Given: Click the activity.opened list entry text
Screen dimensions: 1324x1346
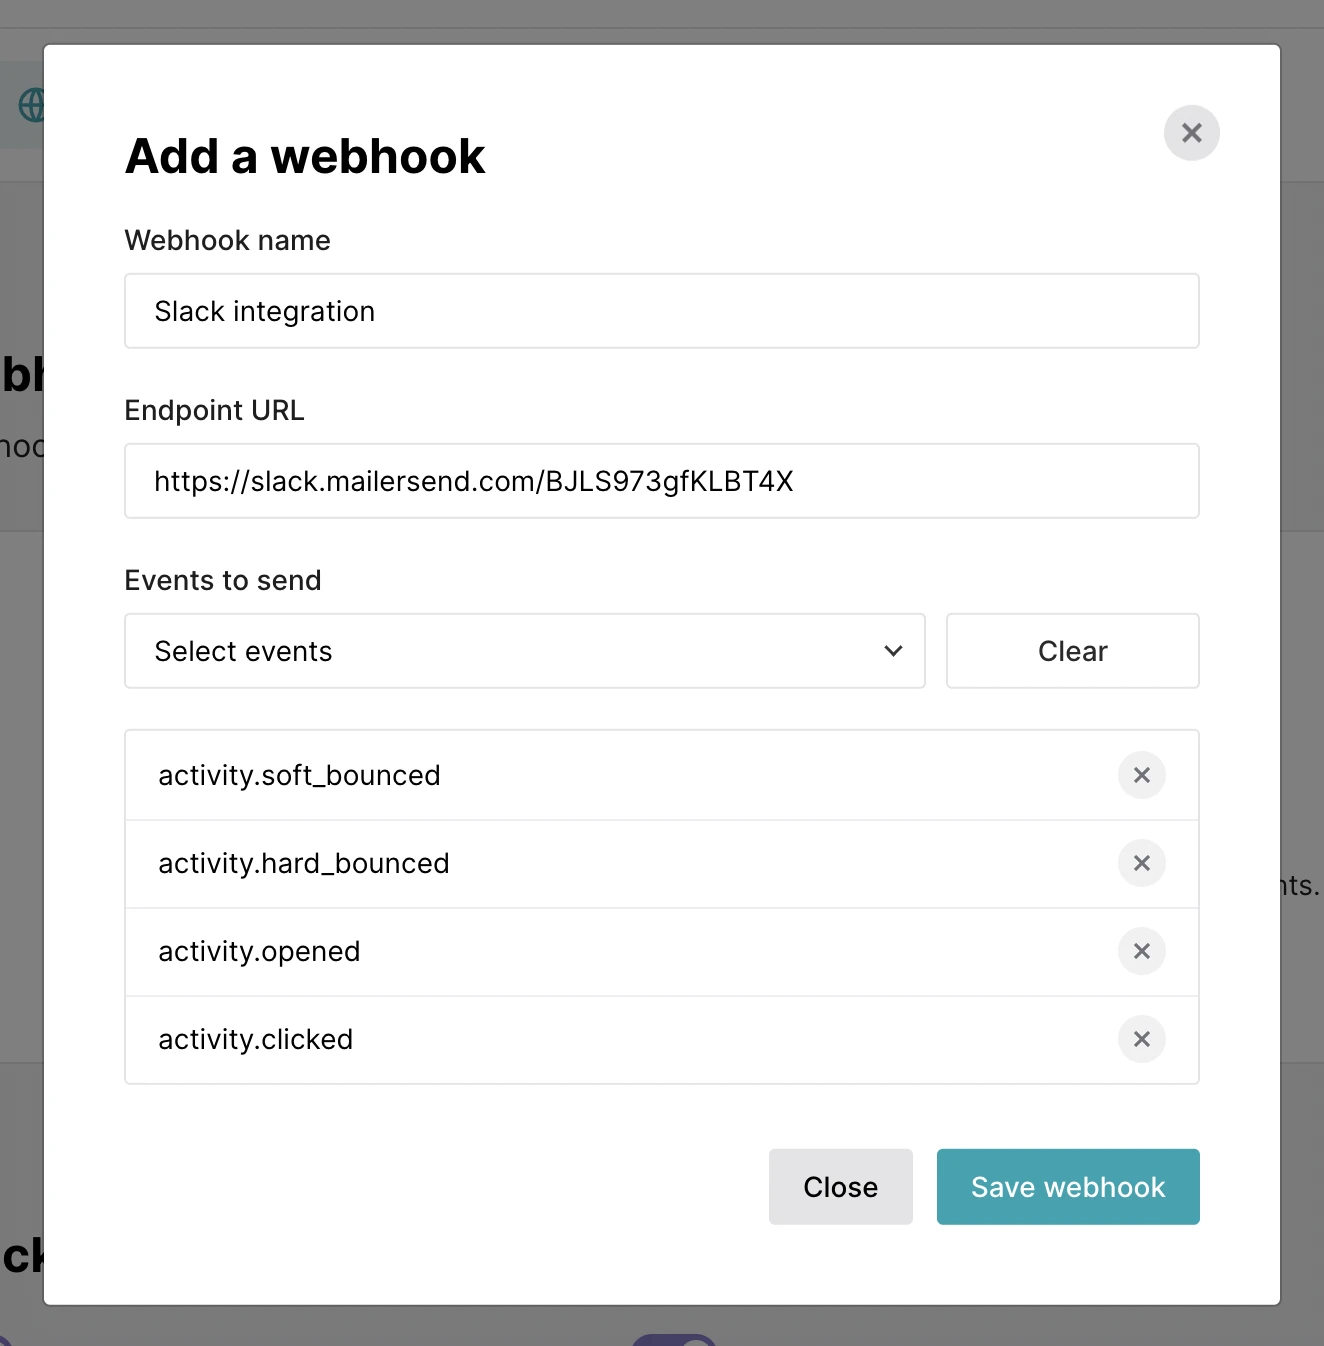Looking at the screenshot, I should point(259,951).
